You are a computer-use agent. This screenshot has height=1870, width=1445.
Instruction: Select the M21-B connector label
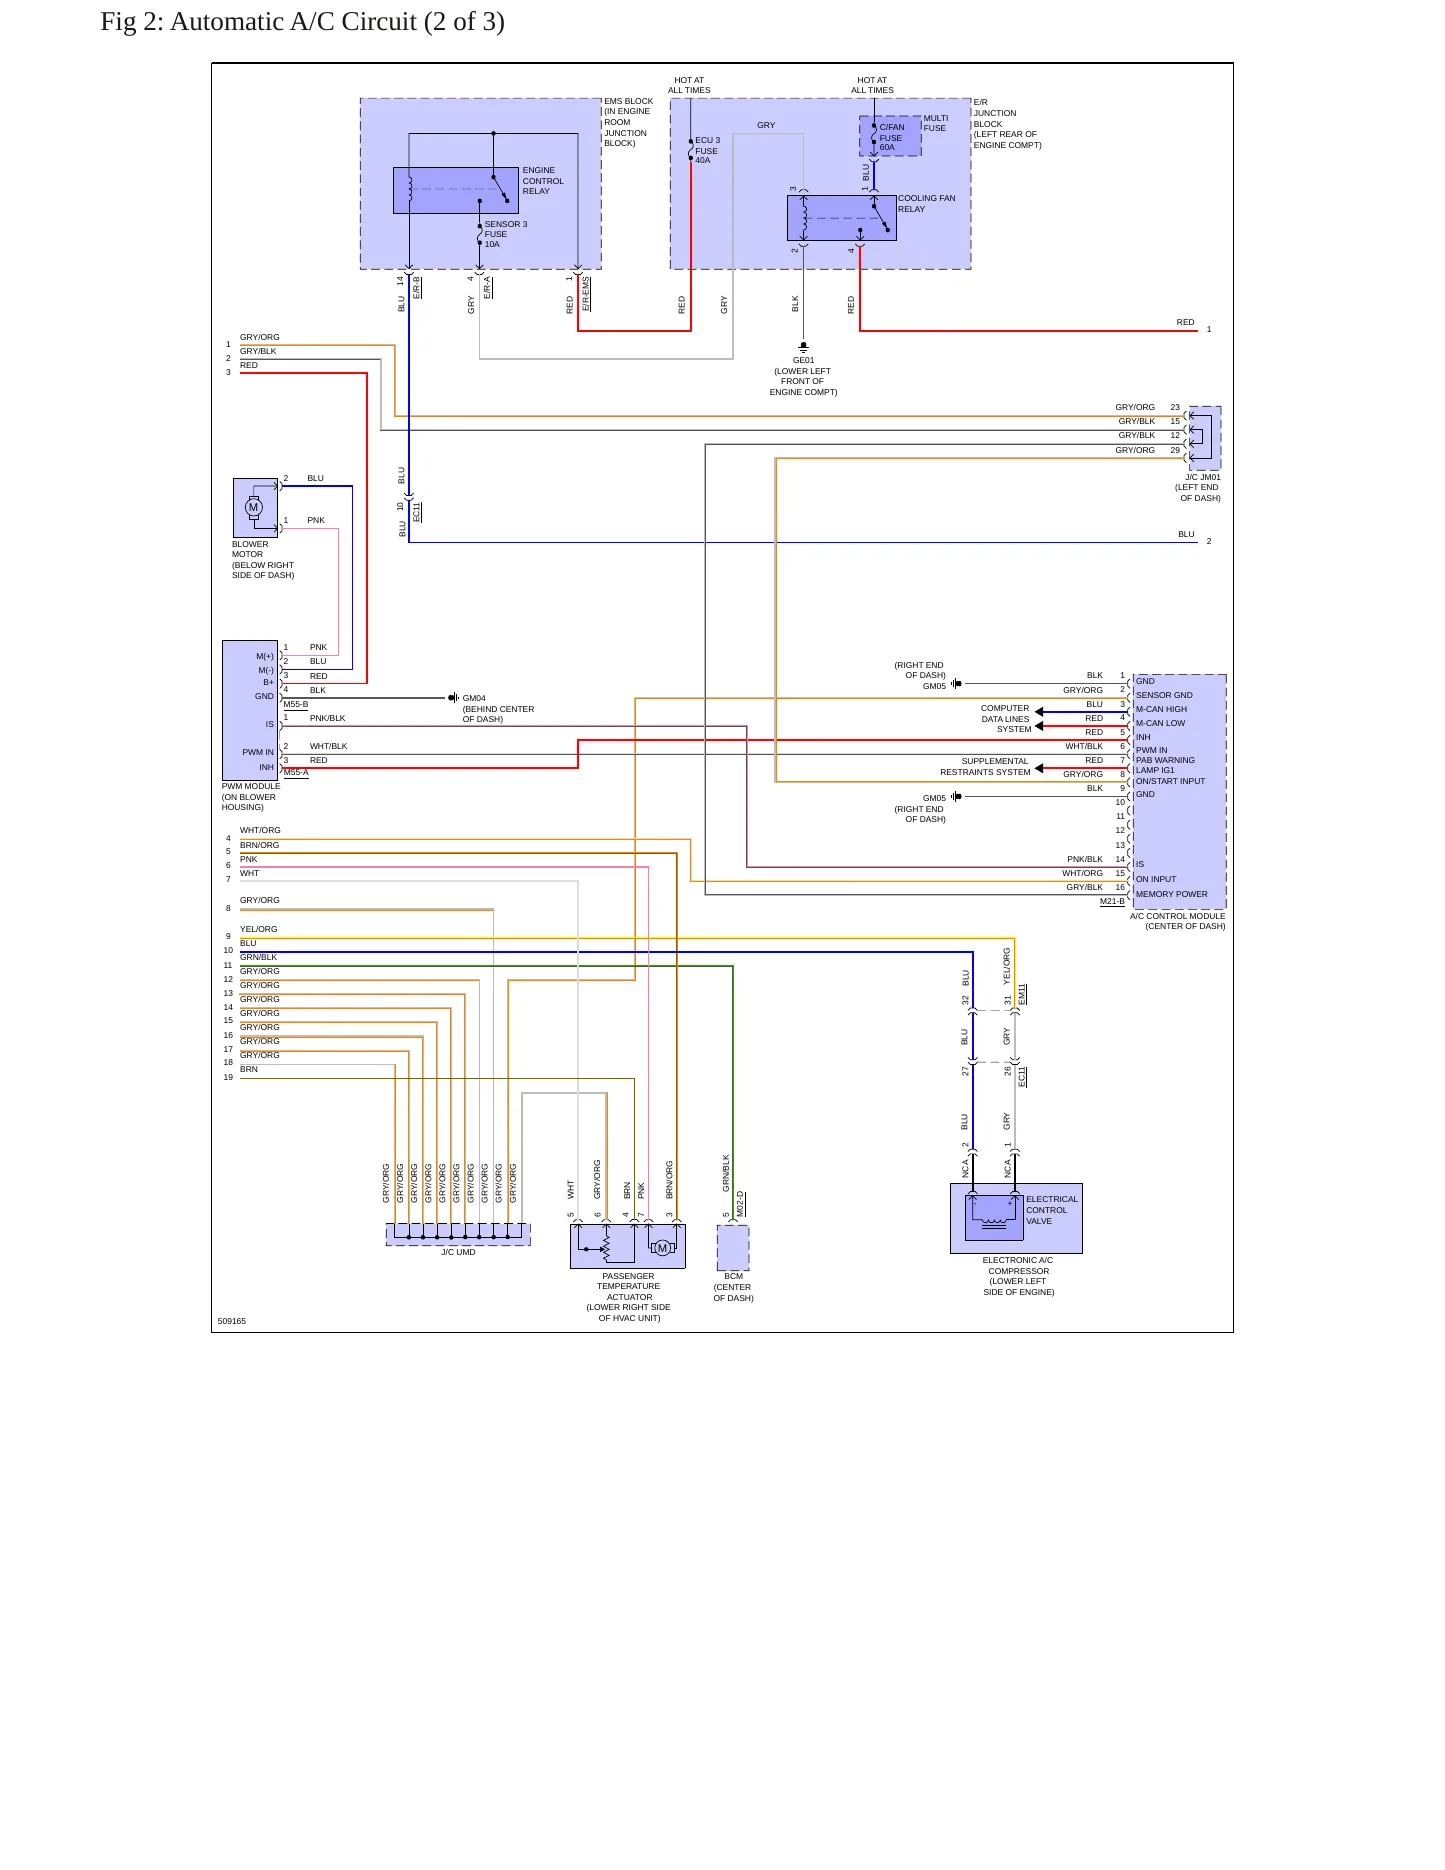[x=1112, y=902]
